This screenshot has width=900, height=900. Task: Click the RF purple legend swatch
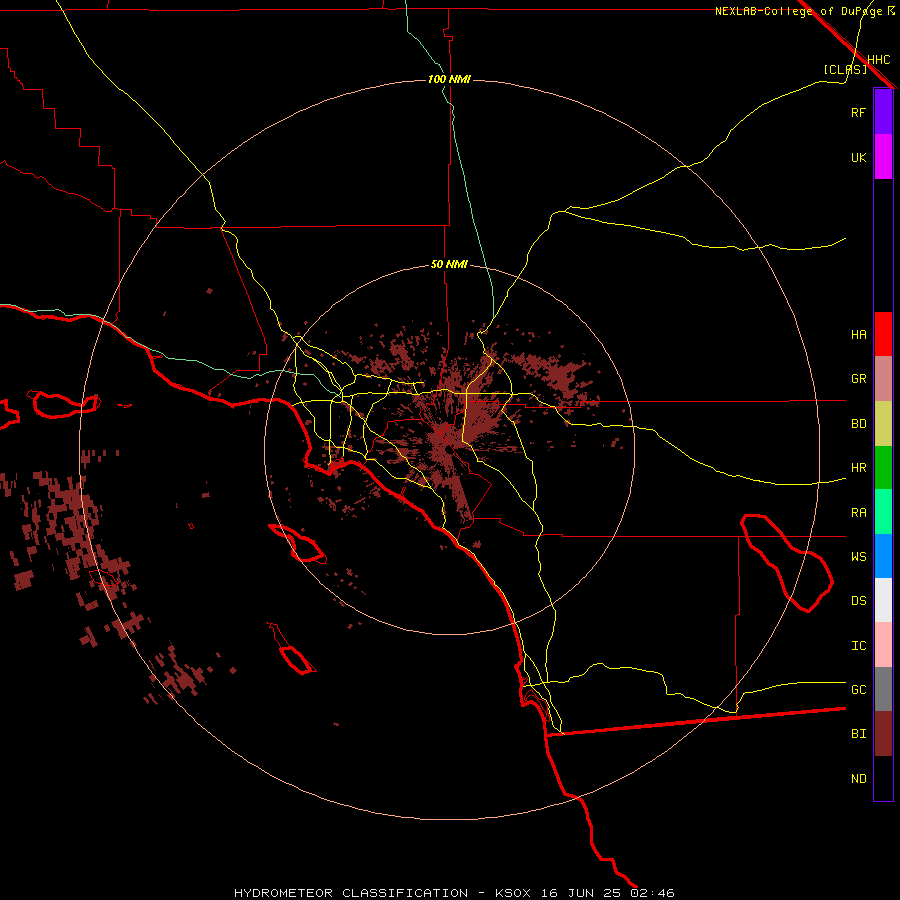pos(883,112)
